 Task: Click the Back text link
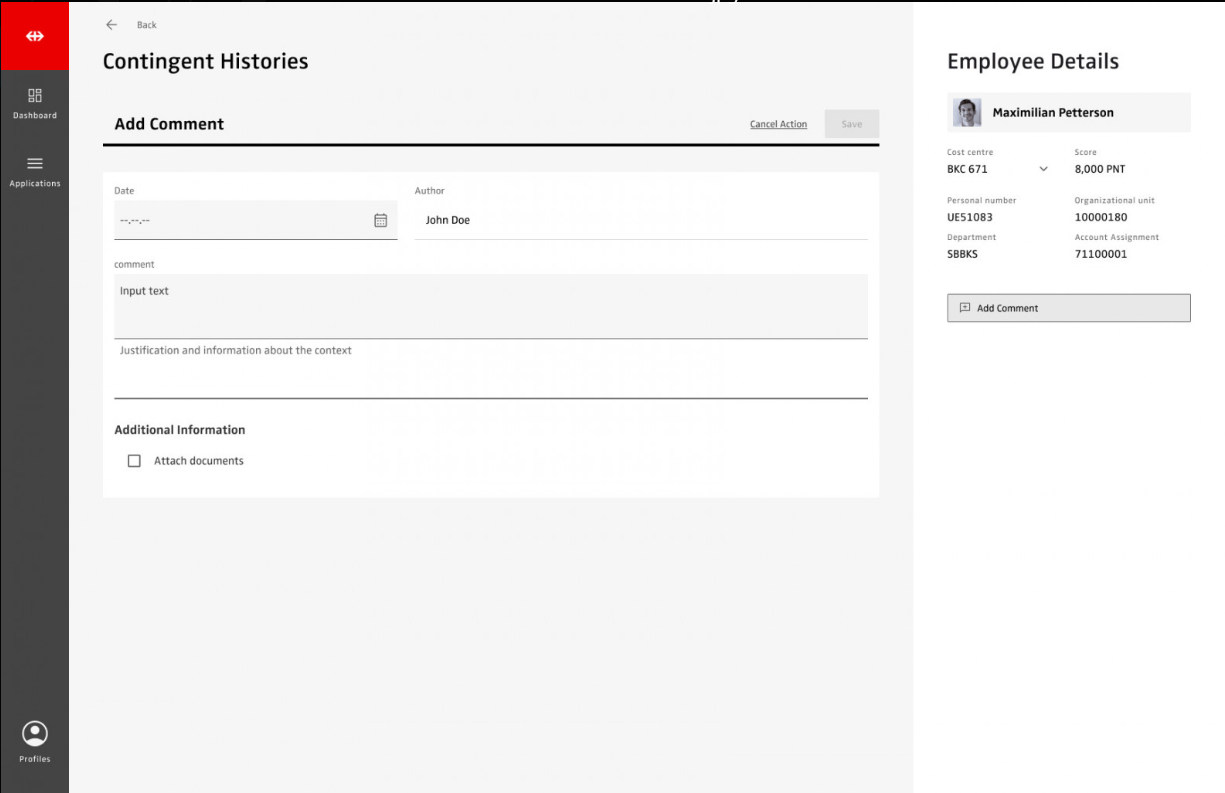pos(147,25)
